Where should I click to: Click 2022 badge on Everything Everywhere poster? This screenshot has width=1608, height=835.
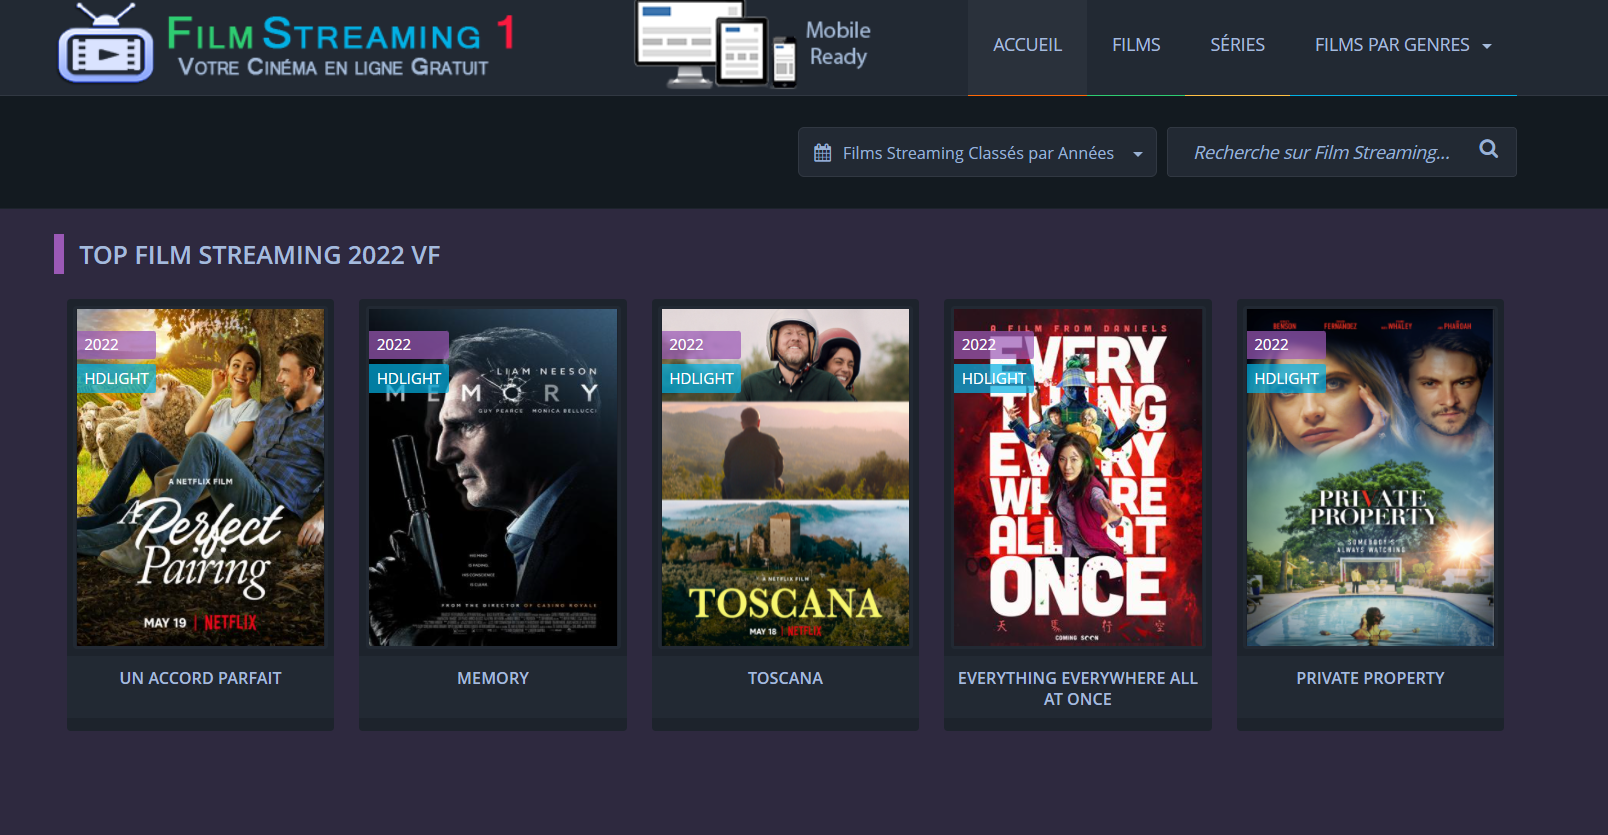(993, 345)
